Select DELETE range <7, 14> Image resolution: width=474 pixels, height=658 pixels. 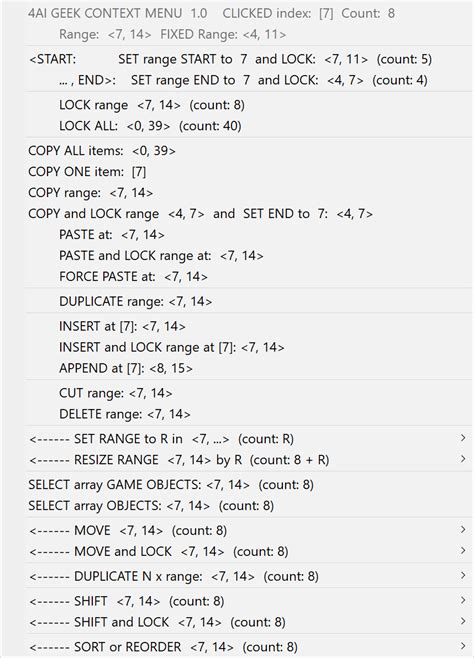click(248, 414)
